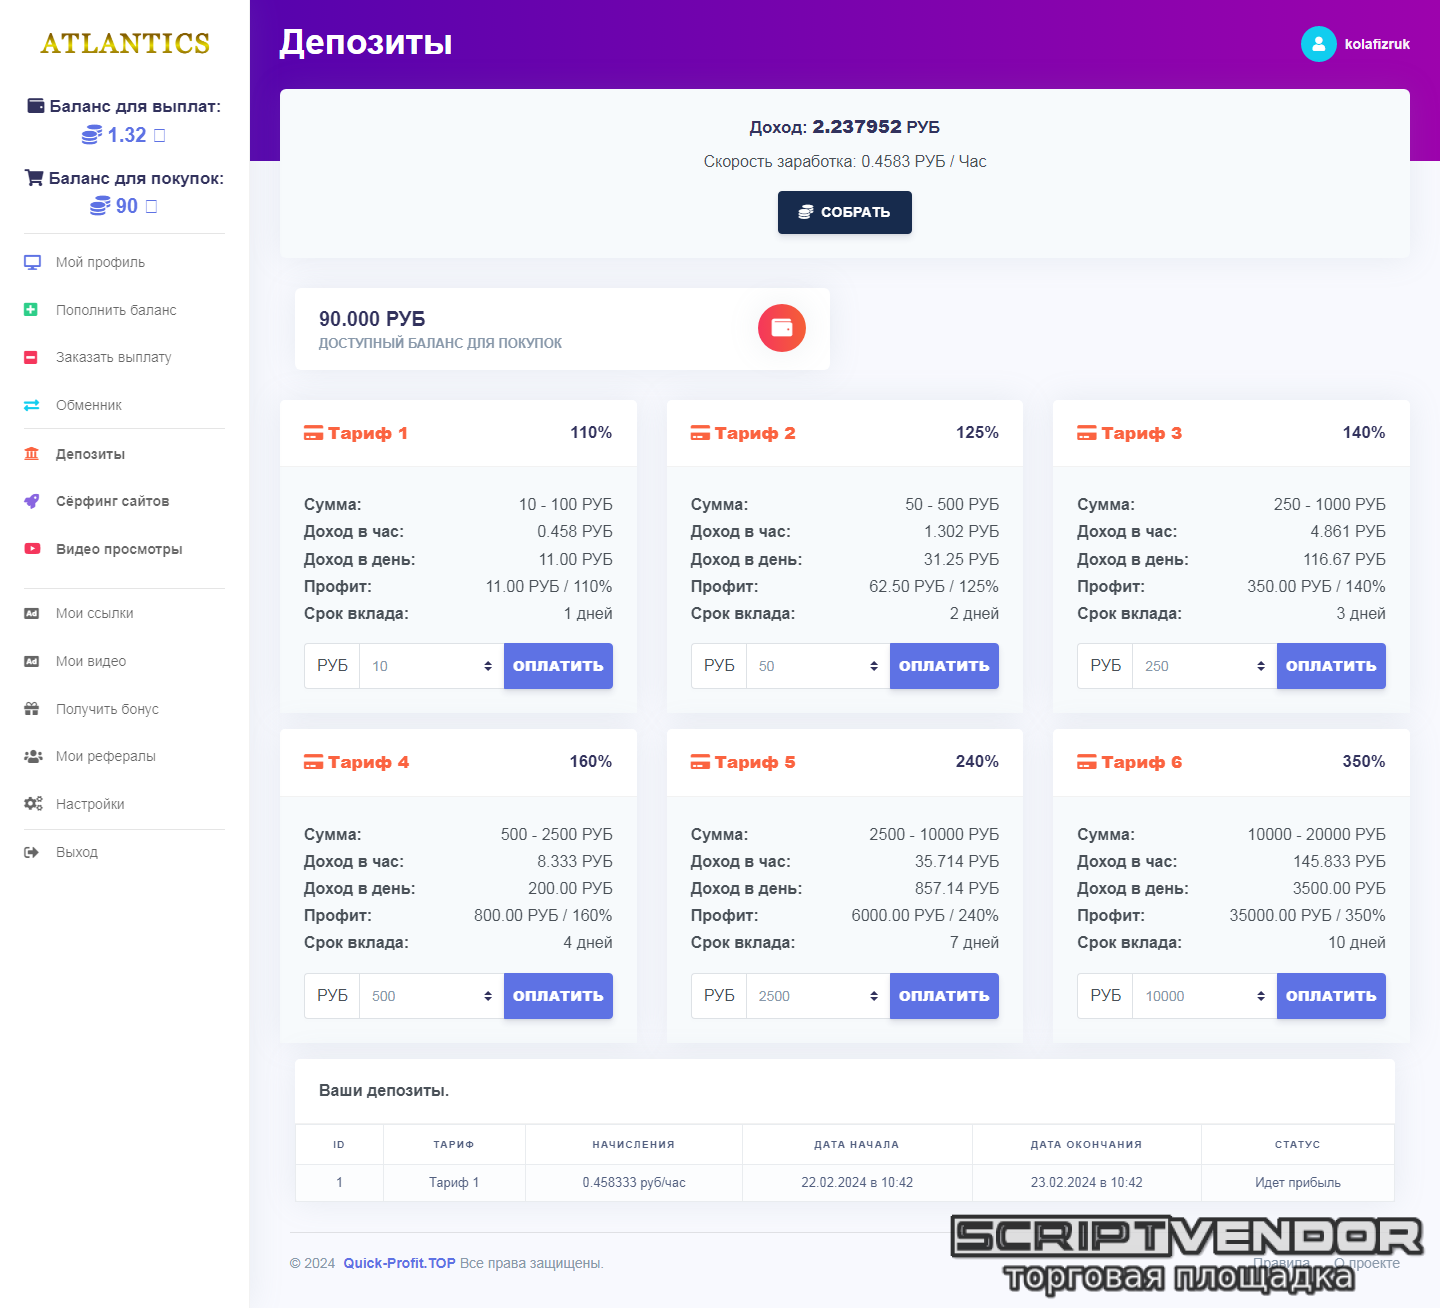Click the ATLANTICS logo

click(x=125, y=44)
